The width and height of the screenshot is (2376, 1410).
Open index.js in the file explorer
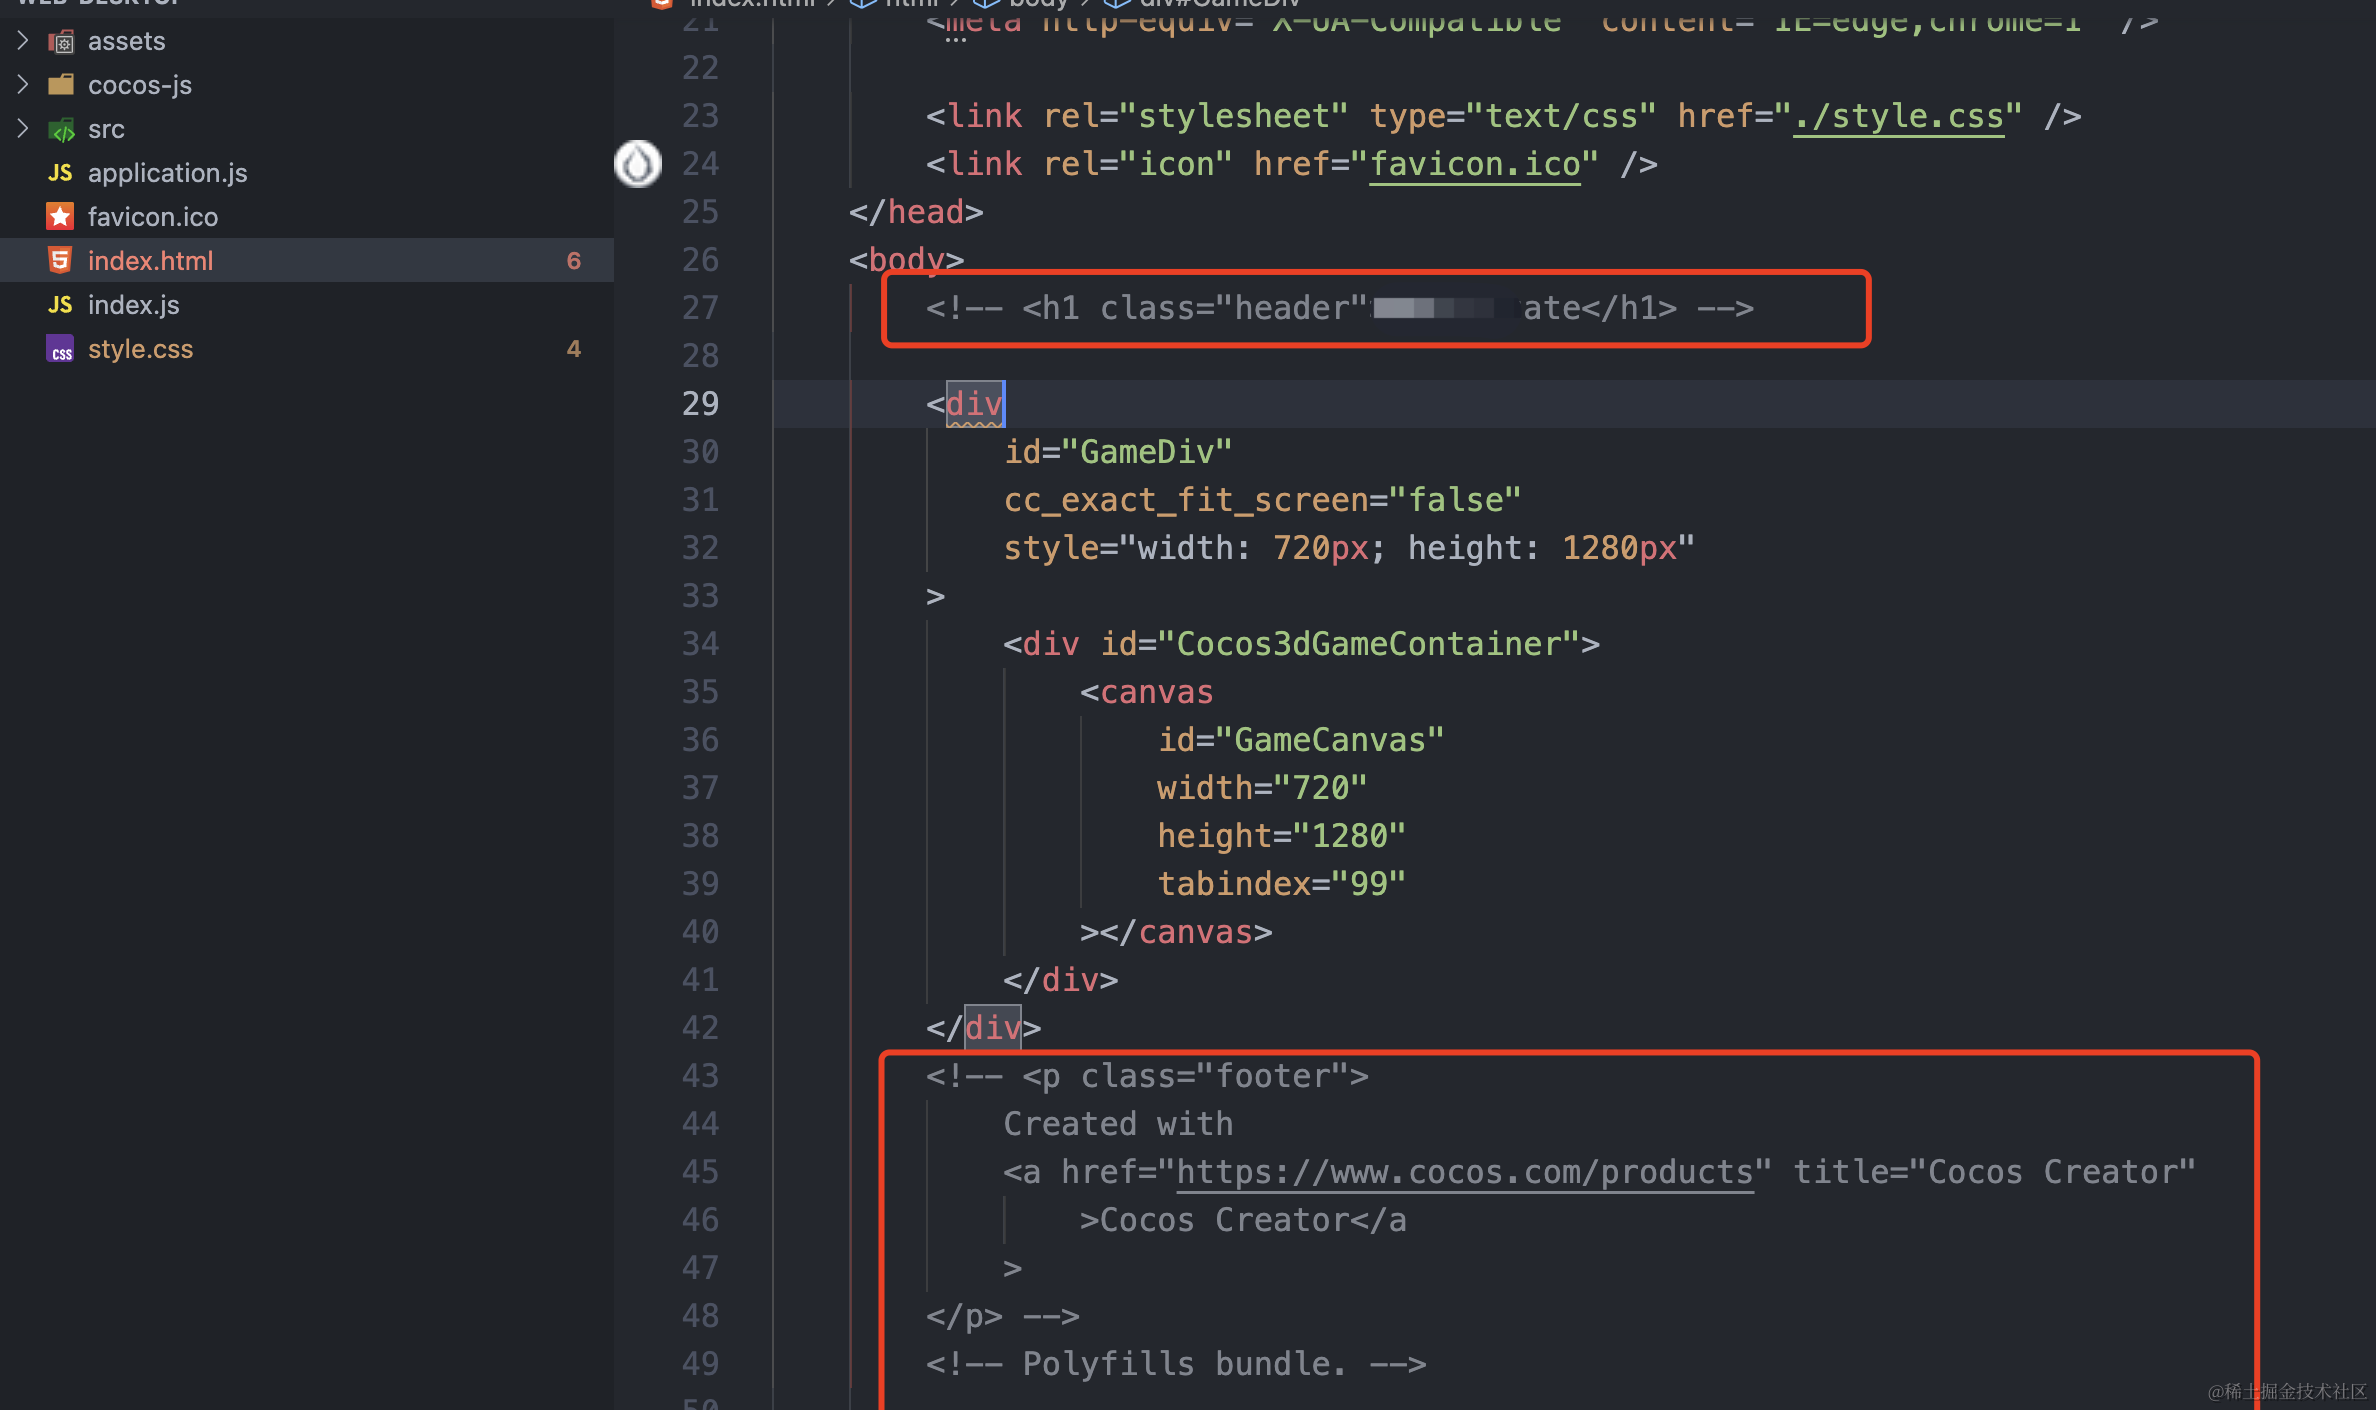point(134,305)
